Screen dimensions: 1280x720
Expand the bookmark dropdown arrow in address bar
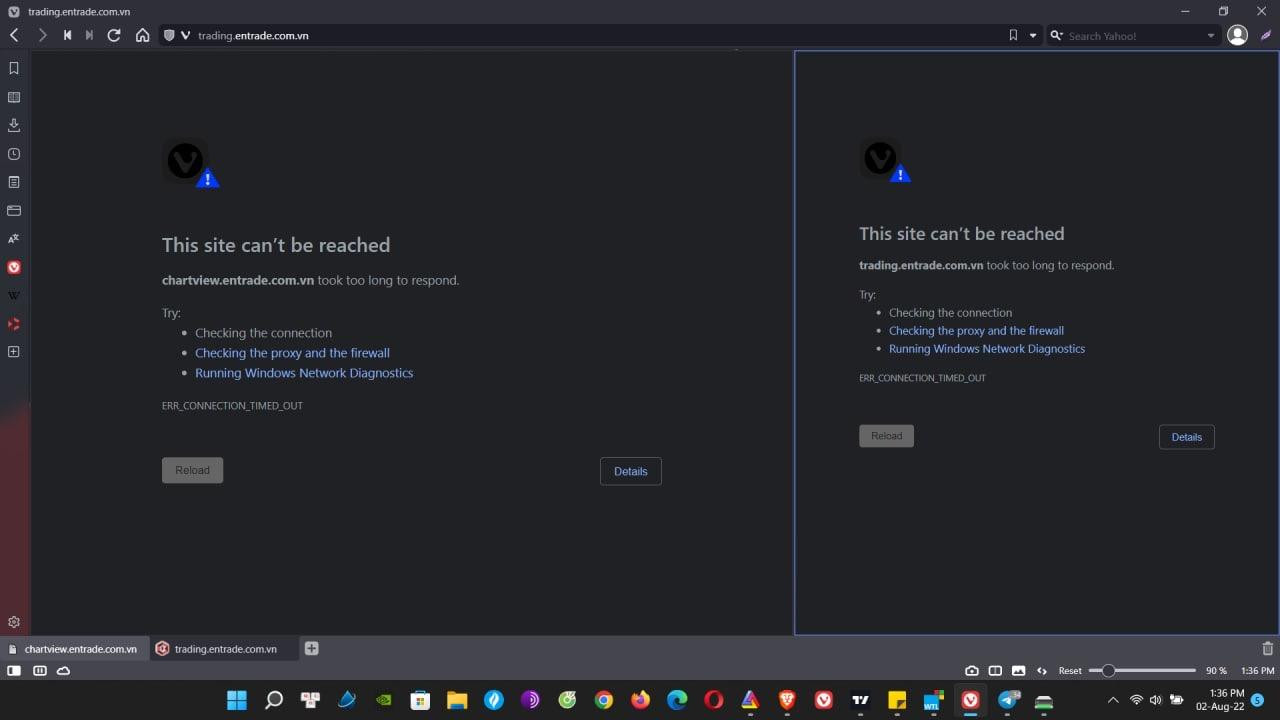click(1033, 36)
